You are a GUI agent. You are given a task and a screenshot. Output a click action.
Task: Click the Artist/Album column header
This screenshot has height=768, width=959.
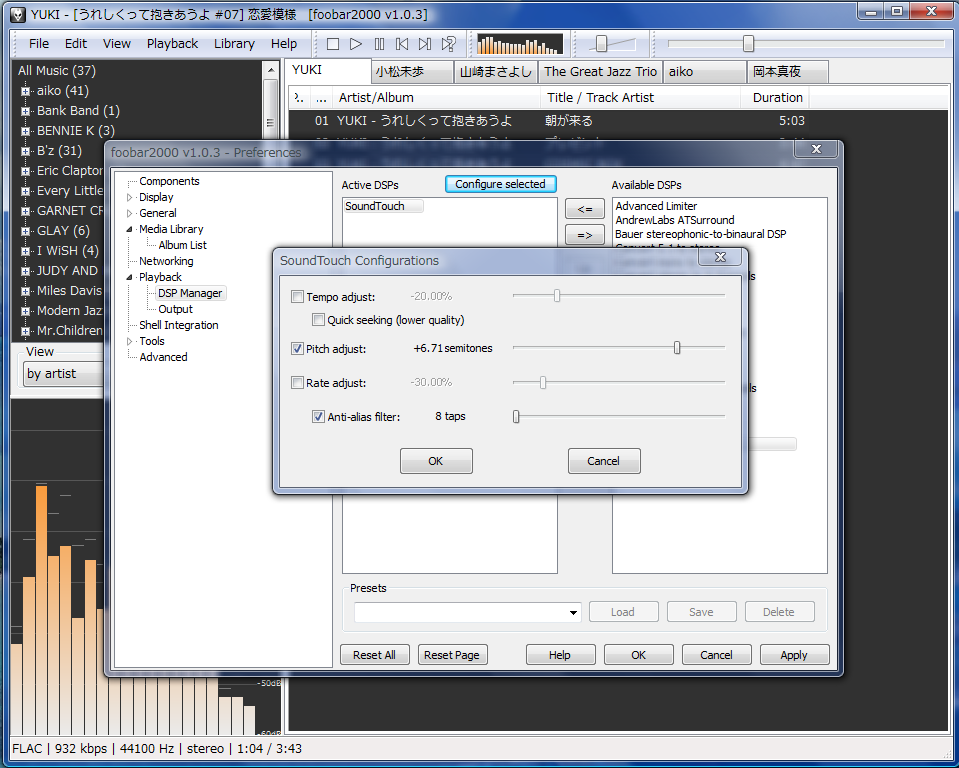click(x=437, y=98)
